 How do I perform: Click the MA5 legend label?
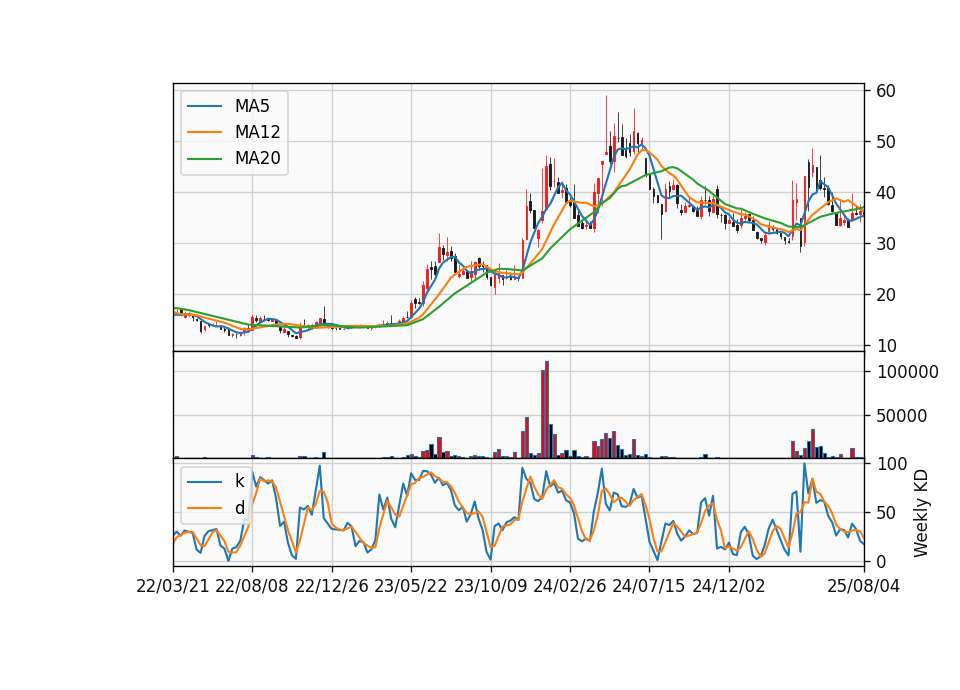point(252,106)
